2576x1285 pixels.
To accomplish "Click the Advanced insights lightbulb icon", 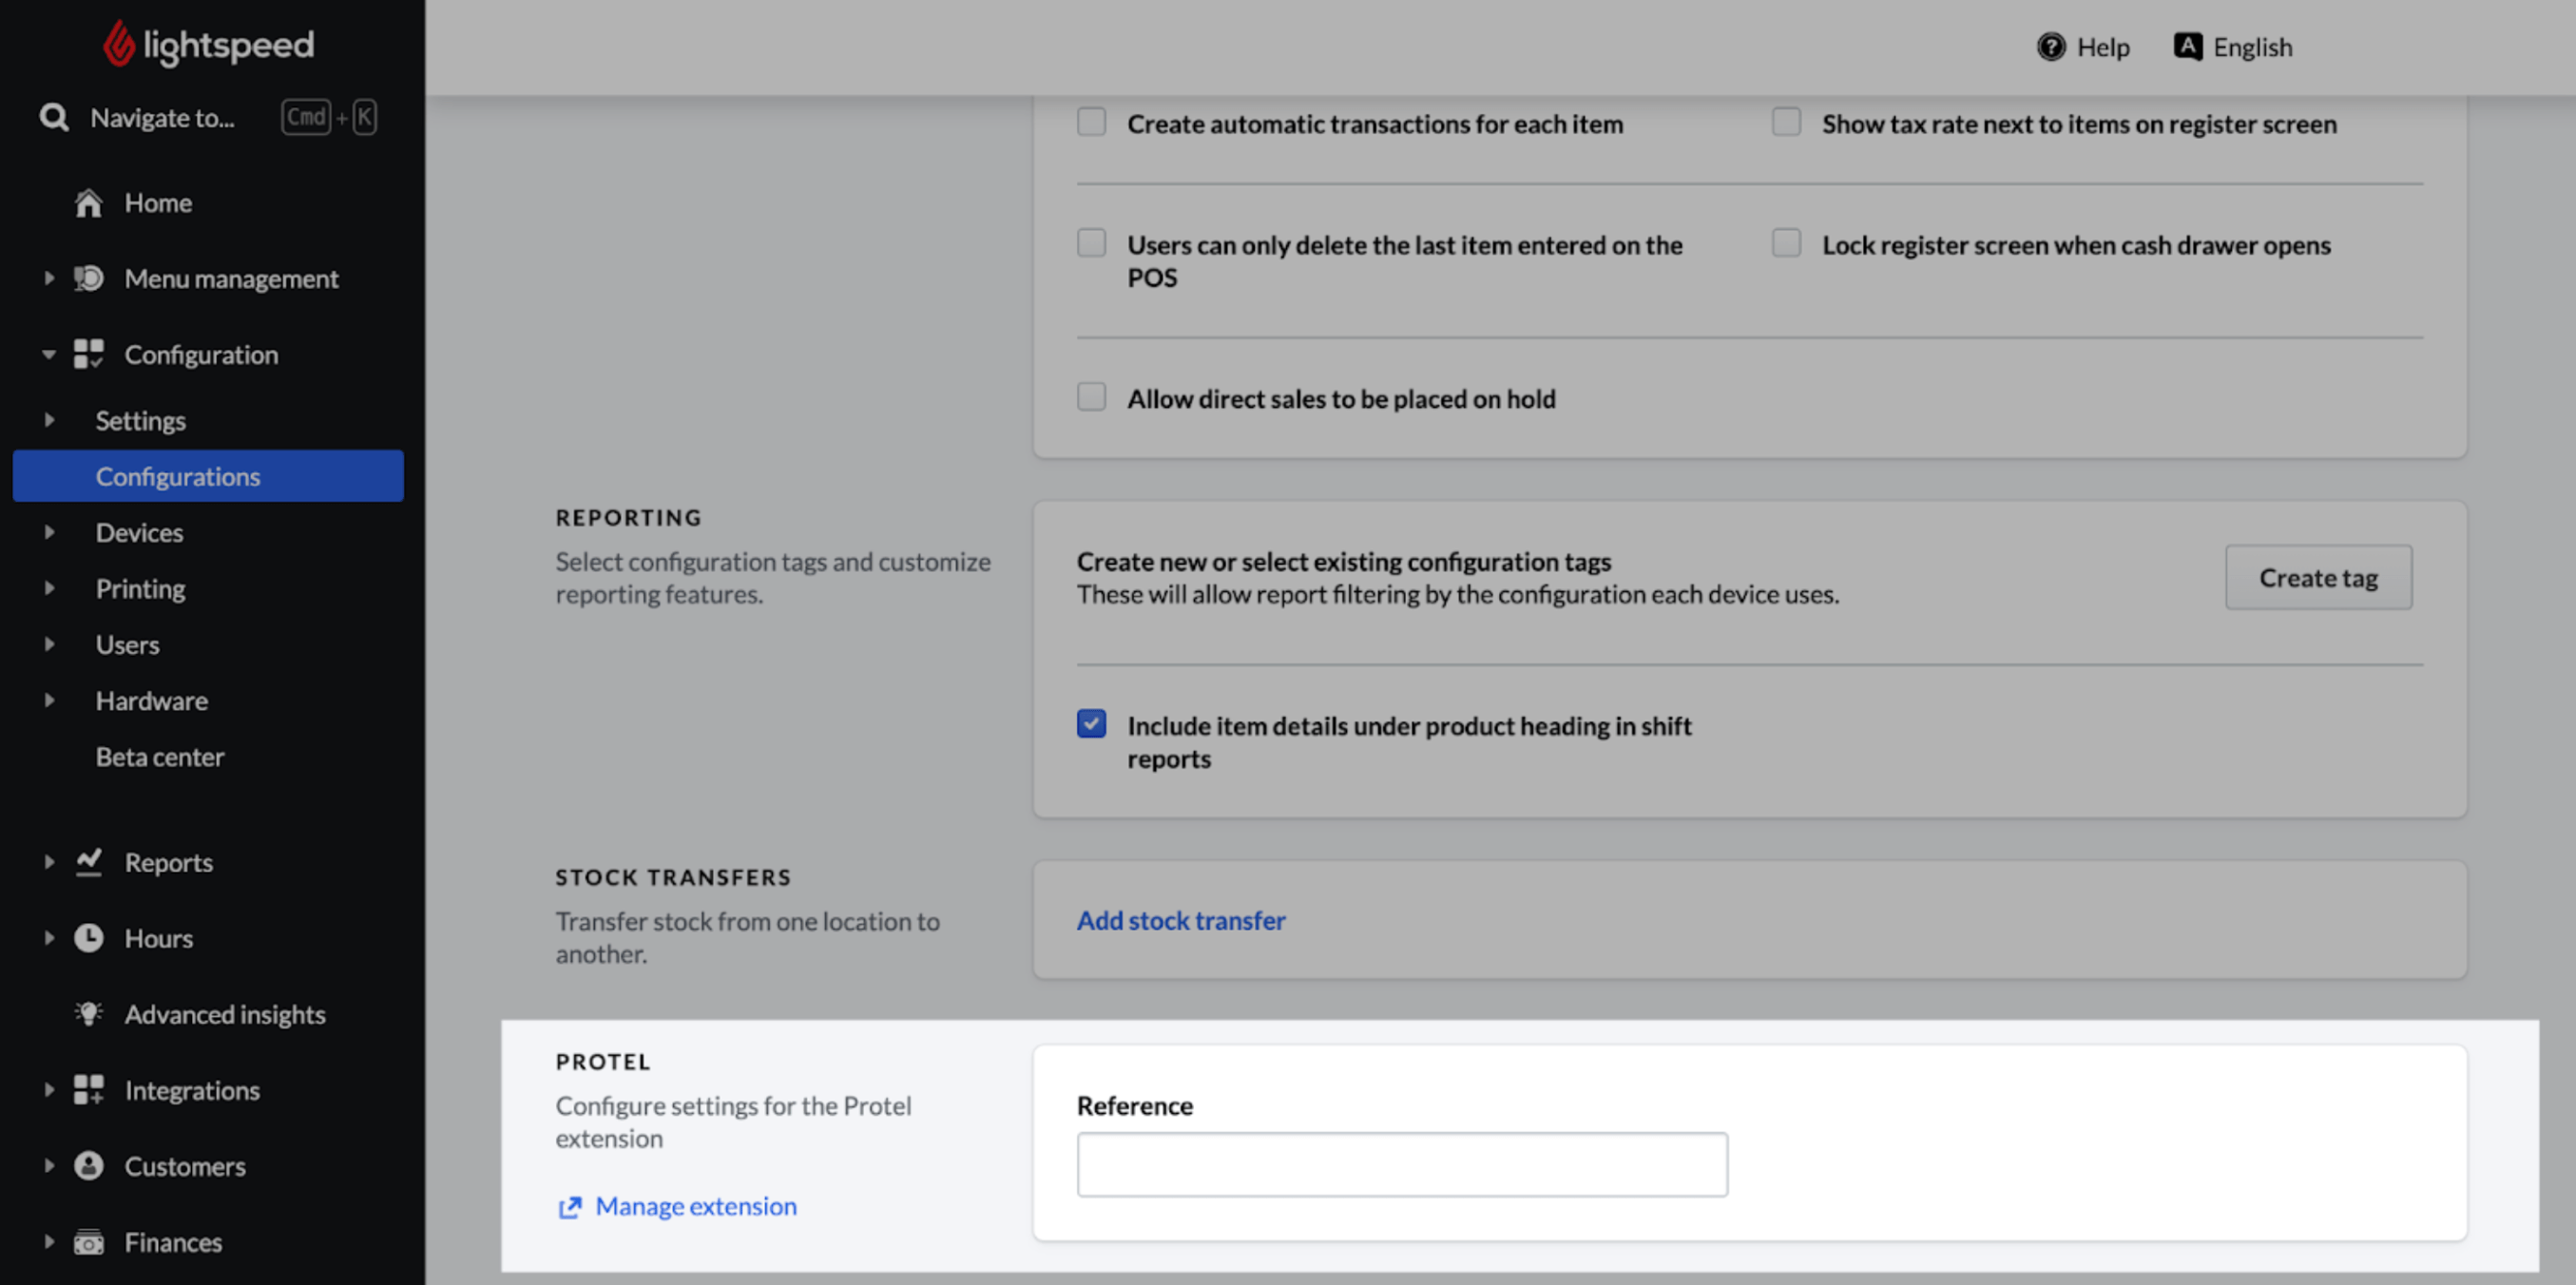I will click(x=89, y=1014).
